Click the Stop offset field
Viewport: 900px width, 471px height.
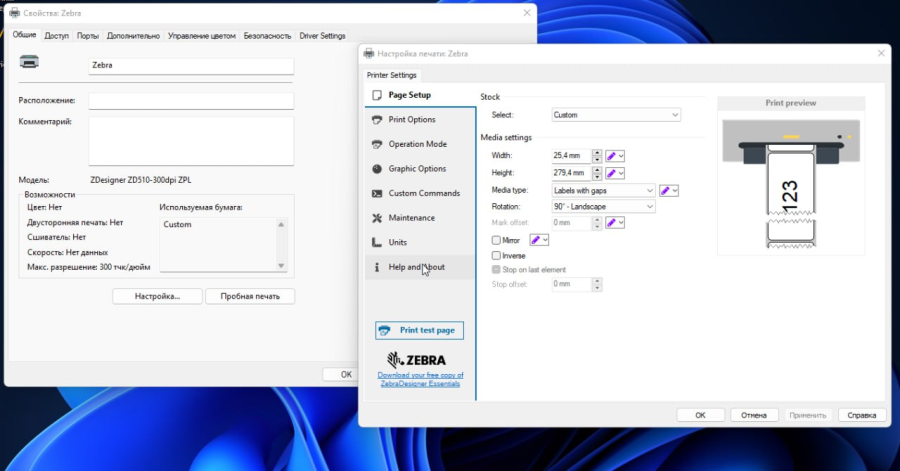pos(571,284)
